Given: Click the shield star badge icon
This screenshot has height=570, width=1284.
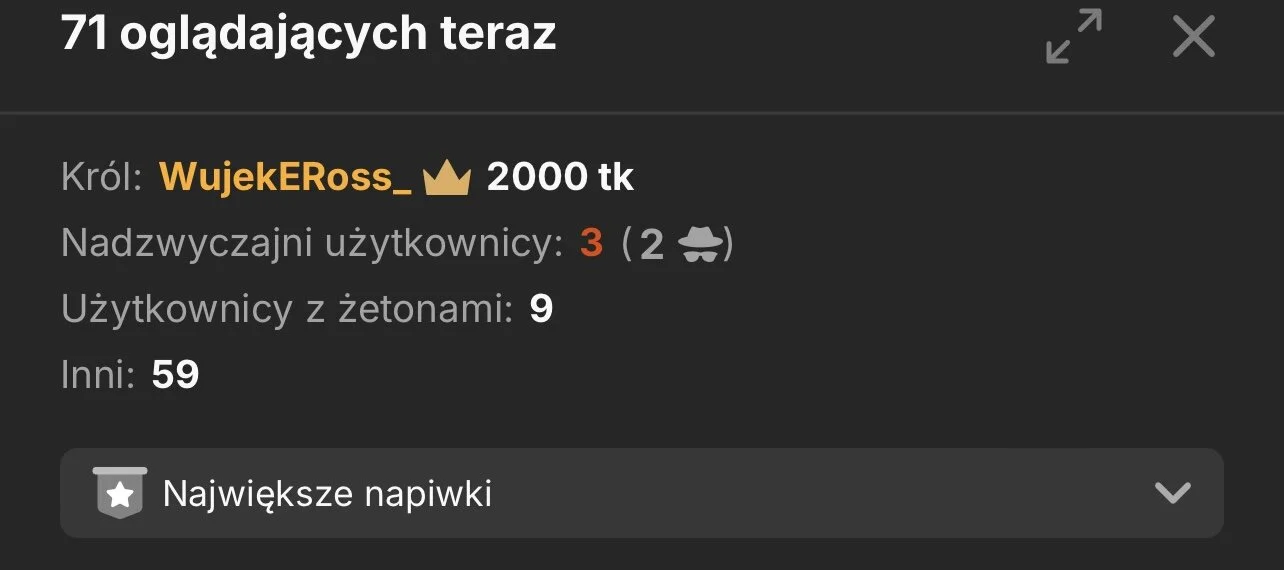Looking at the screenshot, I should click(120, 492).
